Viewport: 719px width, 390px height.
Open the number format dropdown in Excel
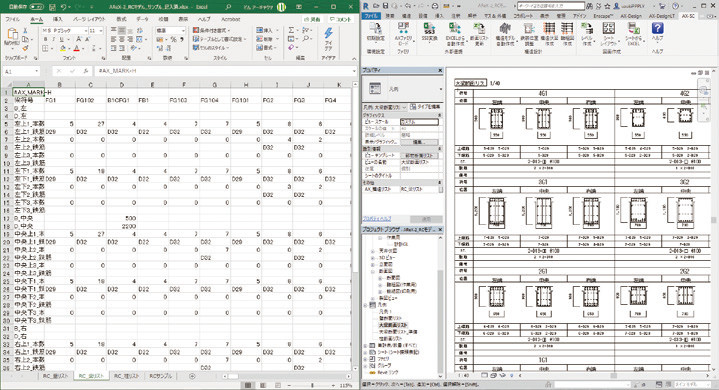point(183,30)
